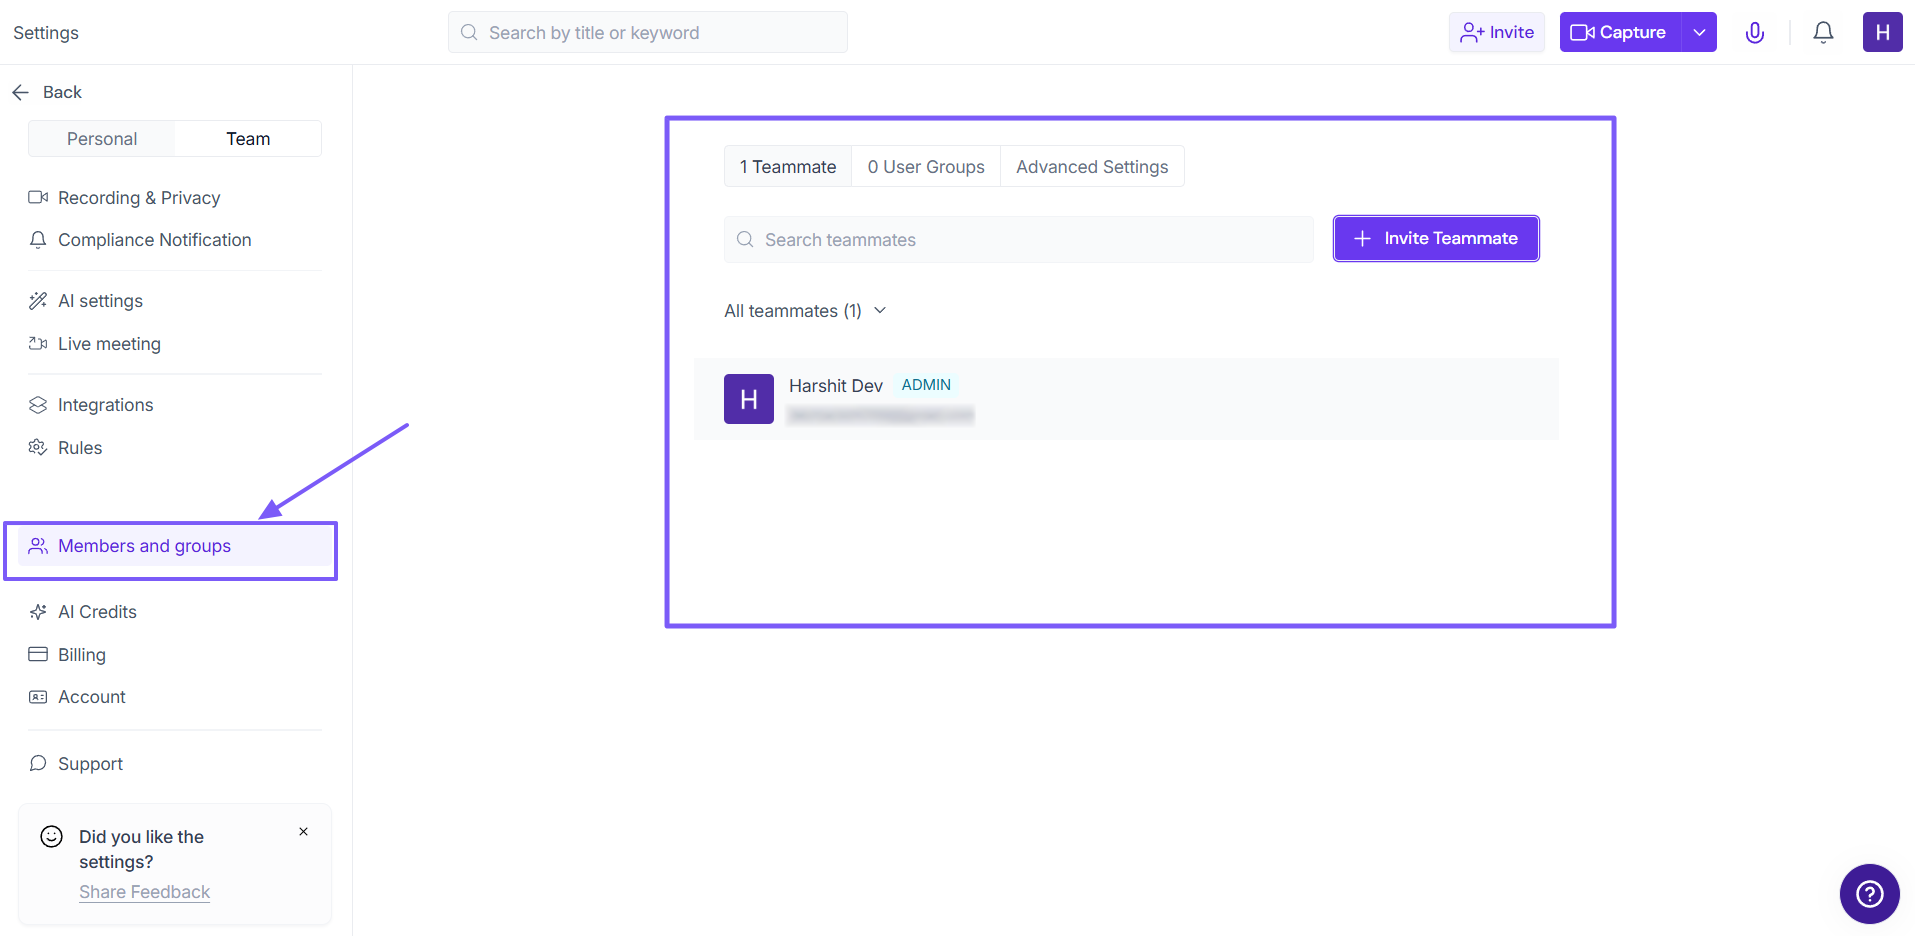The height and width of the screenshot is (936, 1915).
Task: Click the AI settings wand icon
Action: pos(38,301)
